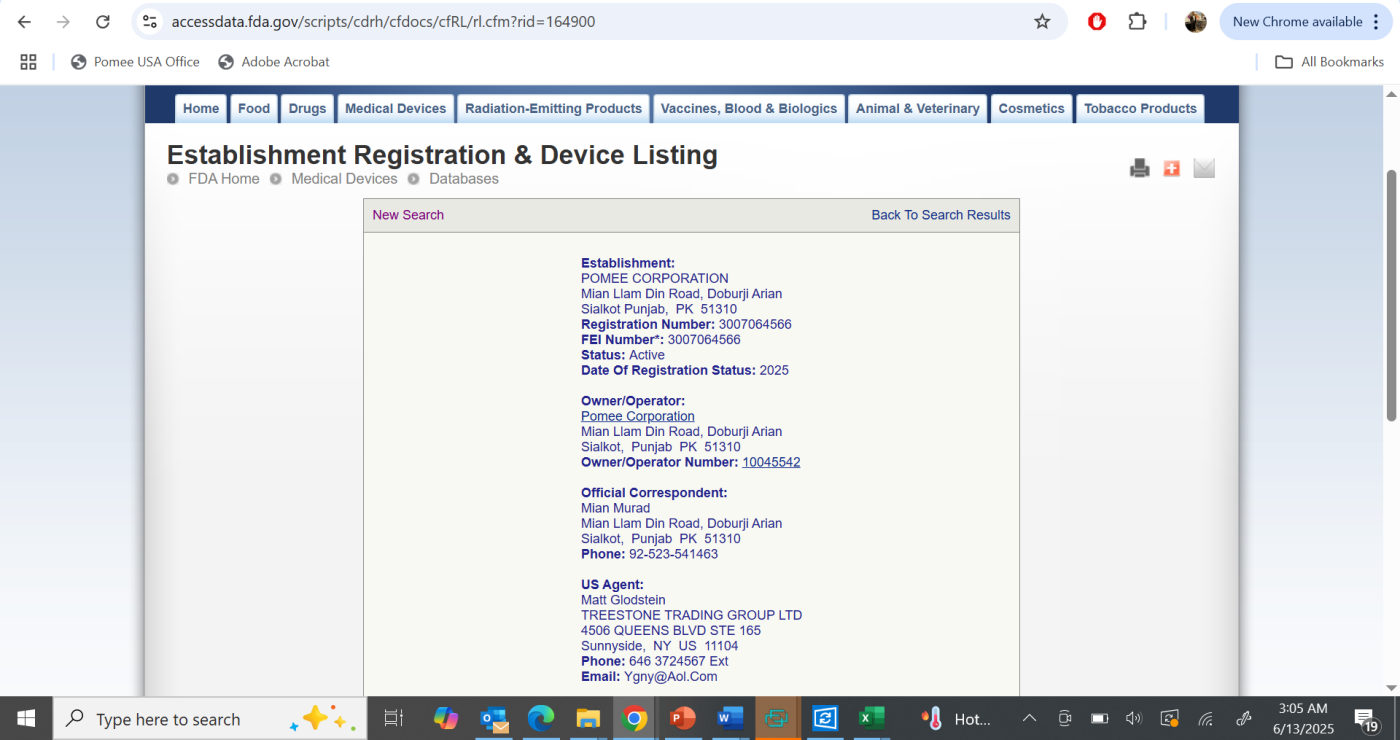Viewport: 1400px width, 740px height.
Task: Open Excel from the taskbar
Action: 871,718
